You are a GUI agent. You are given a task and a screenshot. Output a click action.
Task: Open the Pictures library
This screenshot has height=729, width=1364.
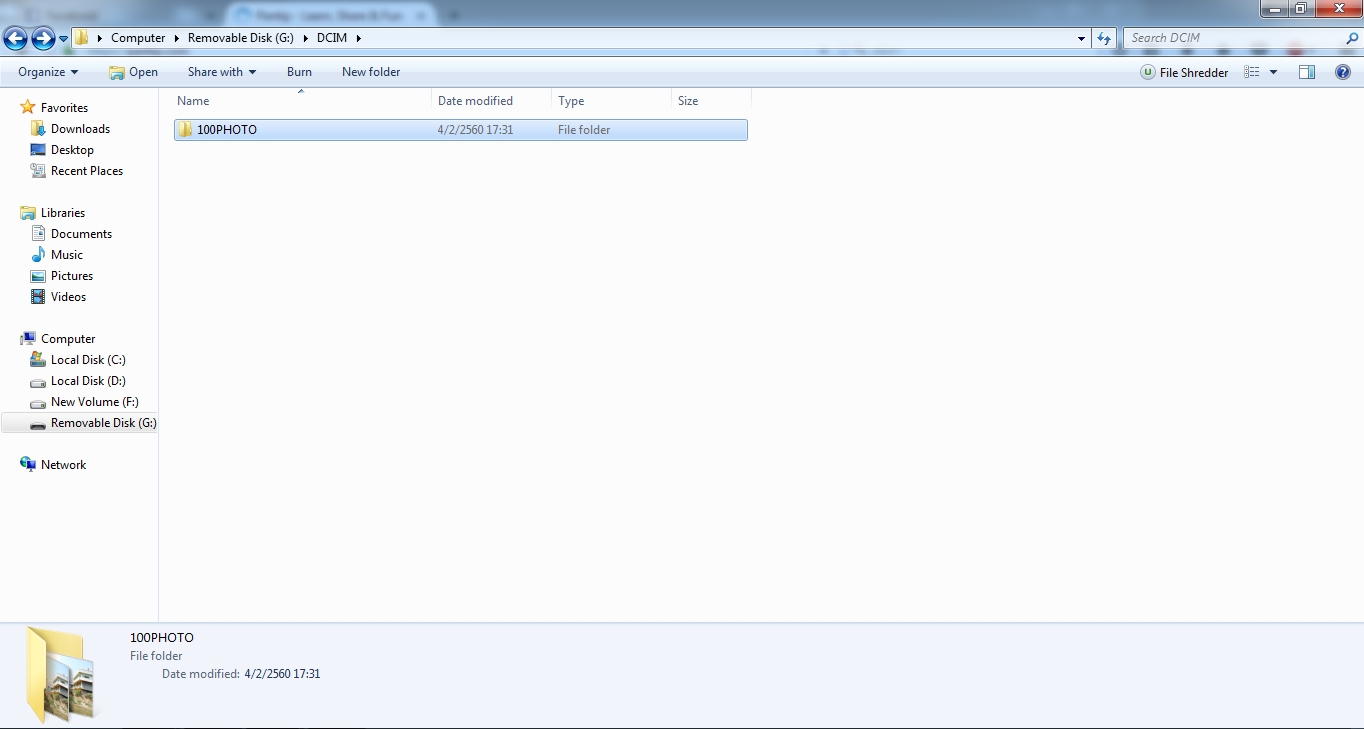click(x=72, y=276)
